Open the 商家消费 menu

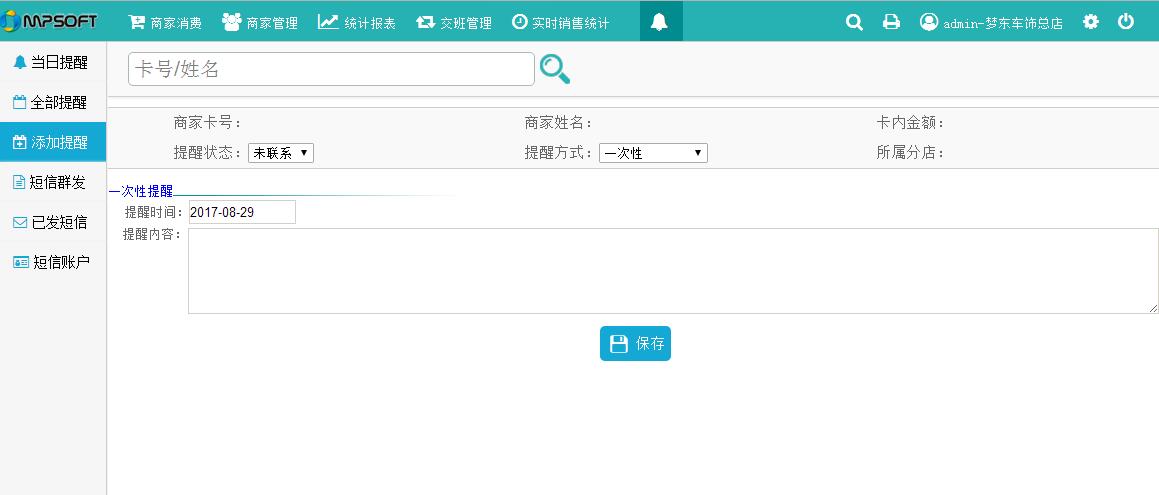click(x=165, y=22)
